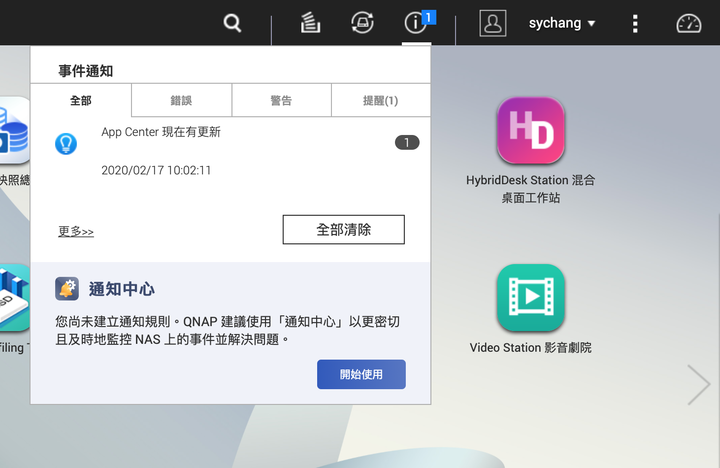
Task: Select the 警告 tab
Action: point(281,100)
